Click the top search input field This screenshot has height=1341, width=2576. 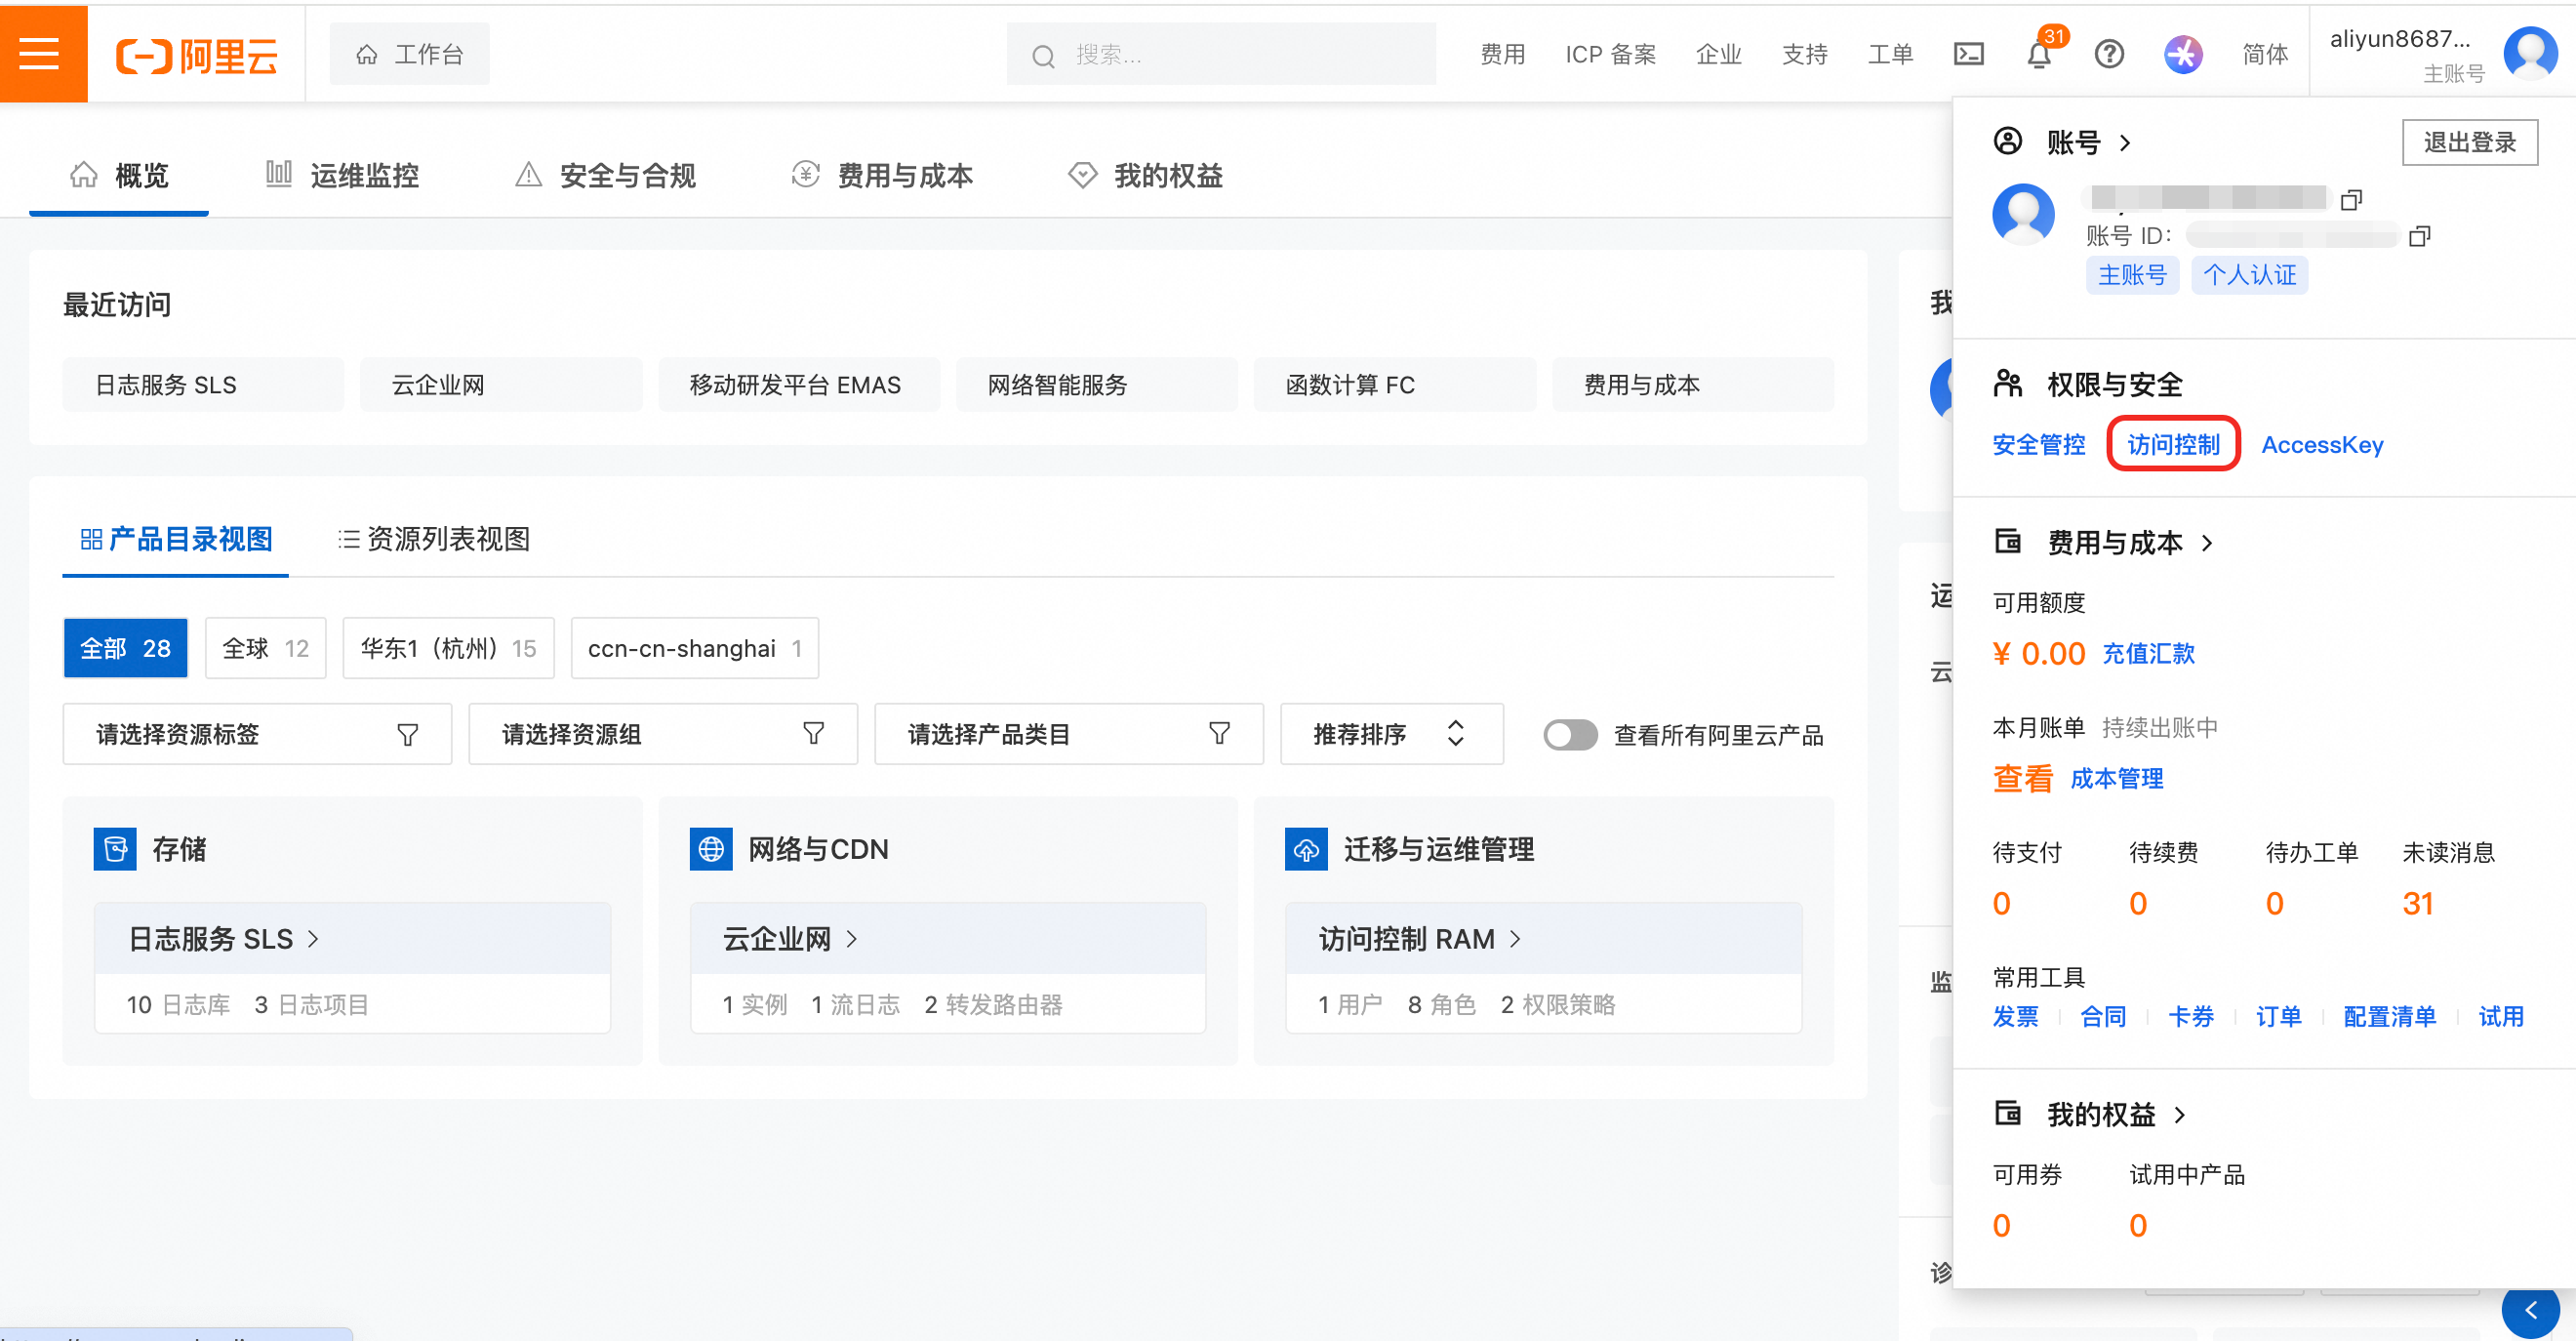[1220, 55]
